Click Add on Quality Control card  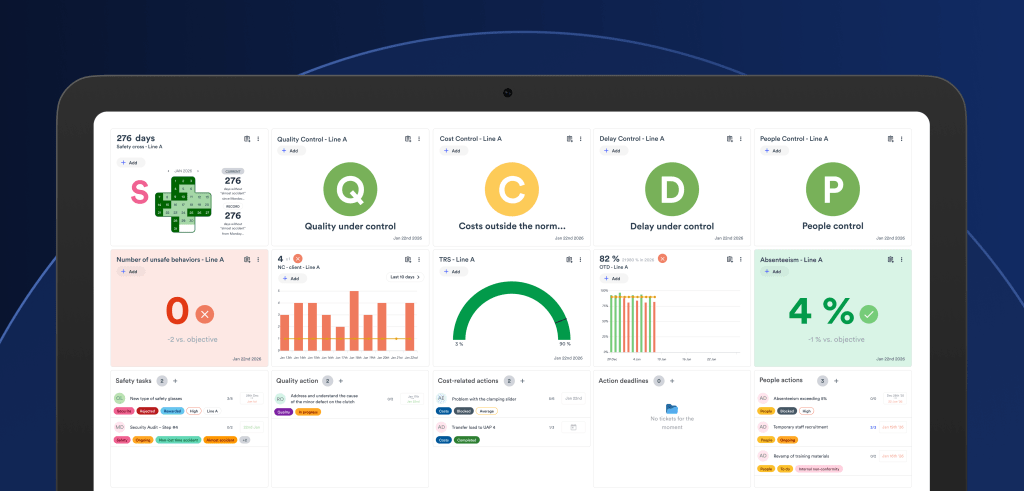tap(291, 150)
